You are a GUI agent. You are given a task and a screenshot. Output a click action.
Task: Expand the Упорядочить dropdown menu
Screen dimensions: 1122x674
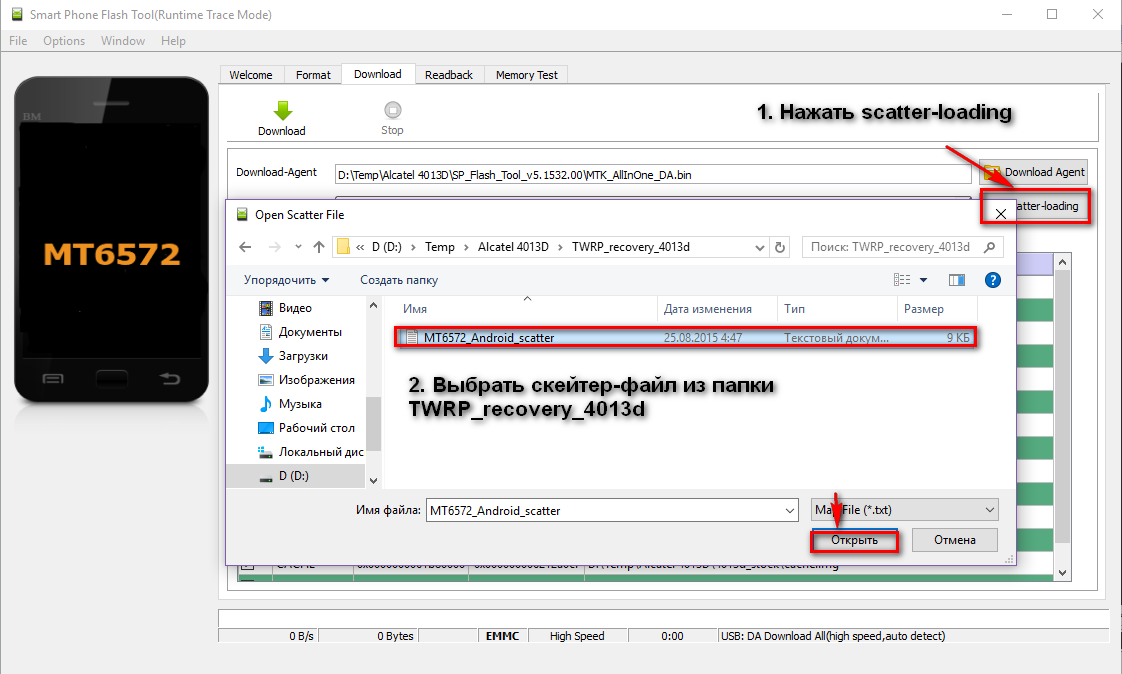286,280
